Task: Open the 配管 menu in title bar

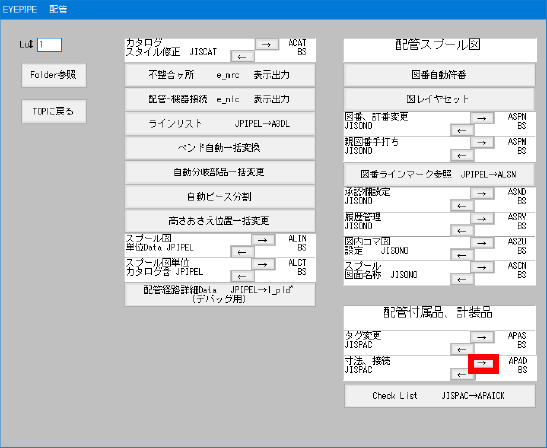Action: pos(58,9)
